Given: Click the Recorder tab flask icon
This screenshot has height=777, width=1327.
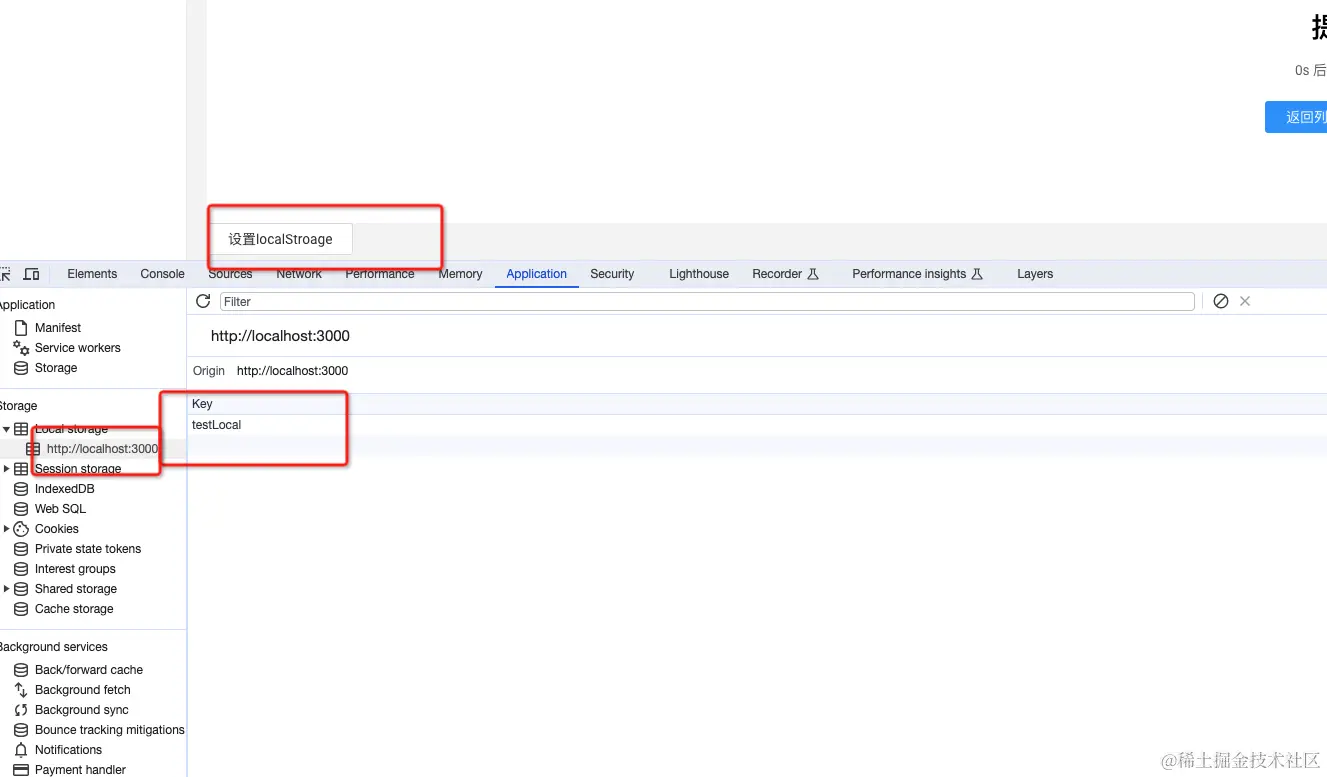Looking at the screenshot, I should [813, 274].
